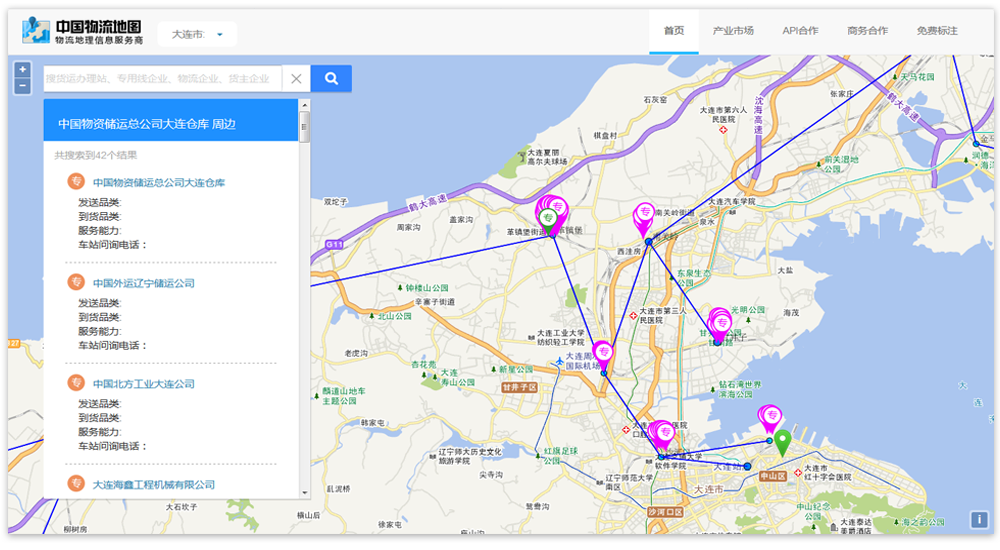
Task: Click orange icon beside 中国物资储运总公司大连仓库
Action: 76,182
